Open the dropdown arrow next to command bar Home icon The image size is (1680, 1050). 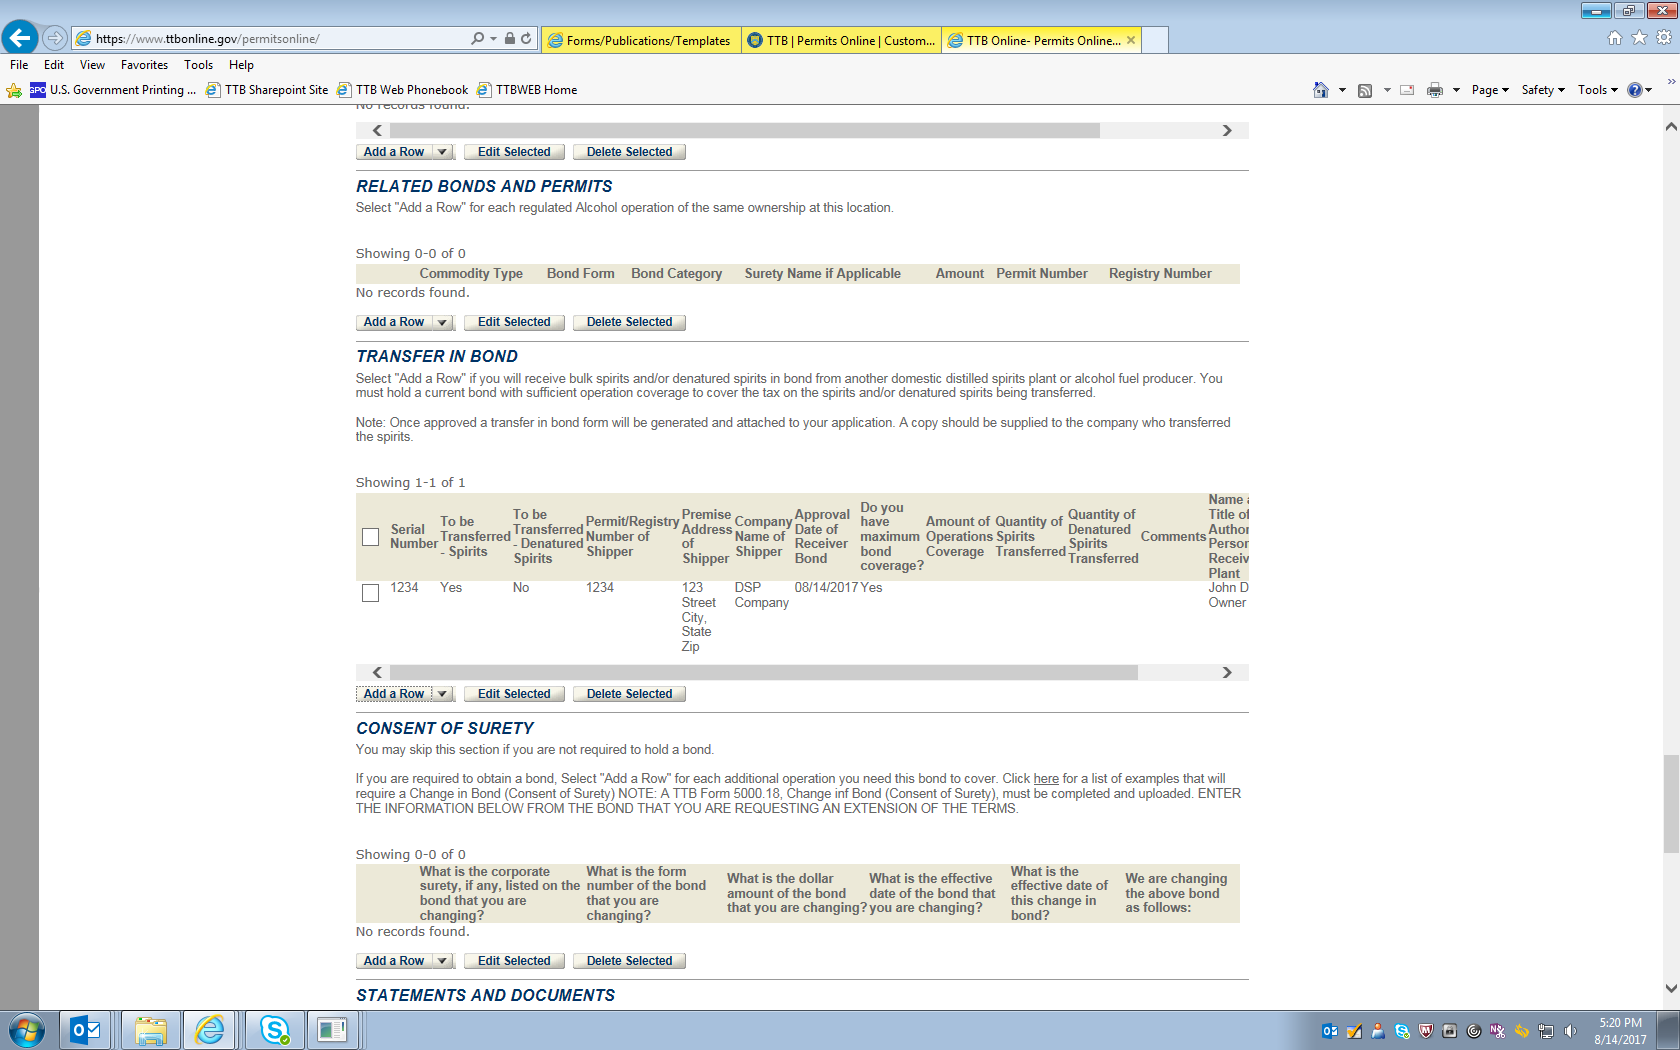[1342, 90]
